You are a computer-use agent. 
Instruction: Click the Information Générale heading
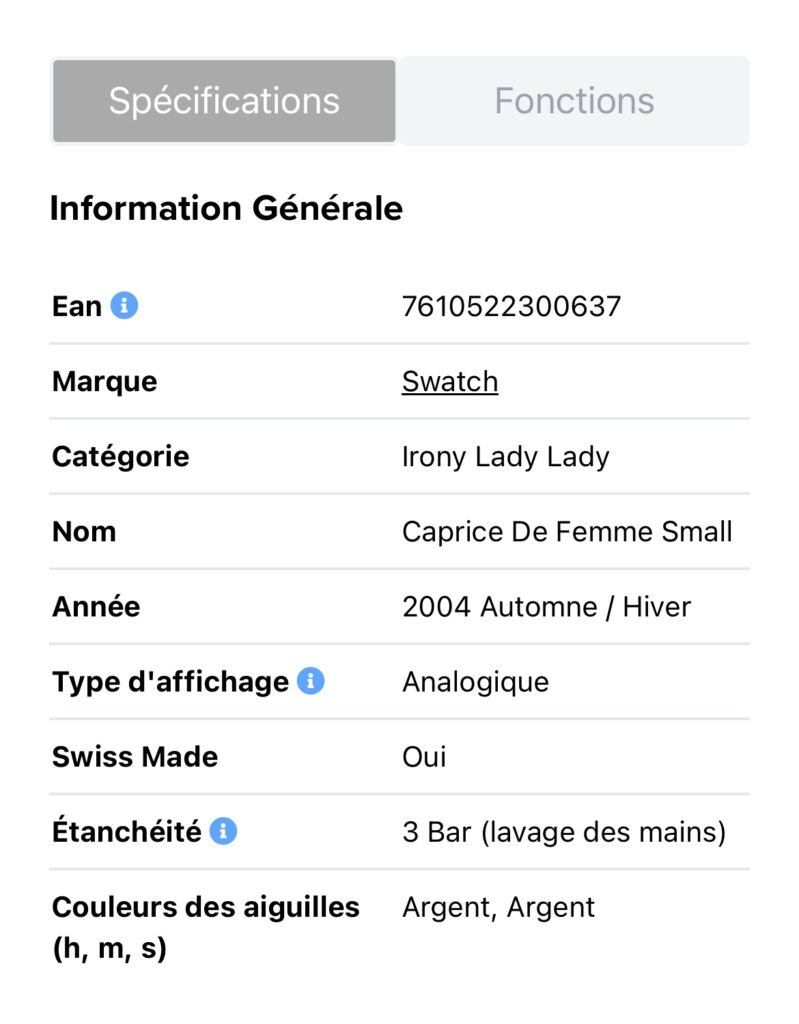226,208
